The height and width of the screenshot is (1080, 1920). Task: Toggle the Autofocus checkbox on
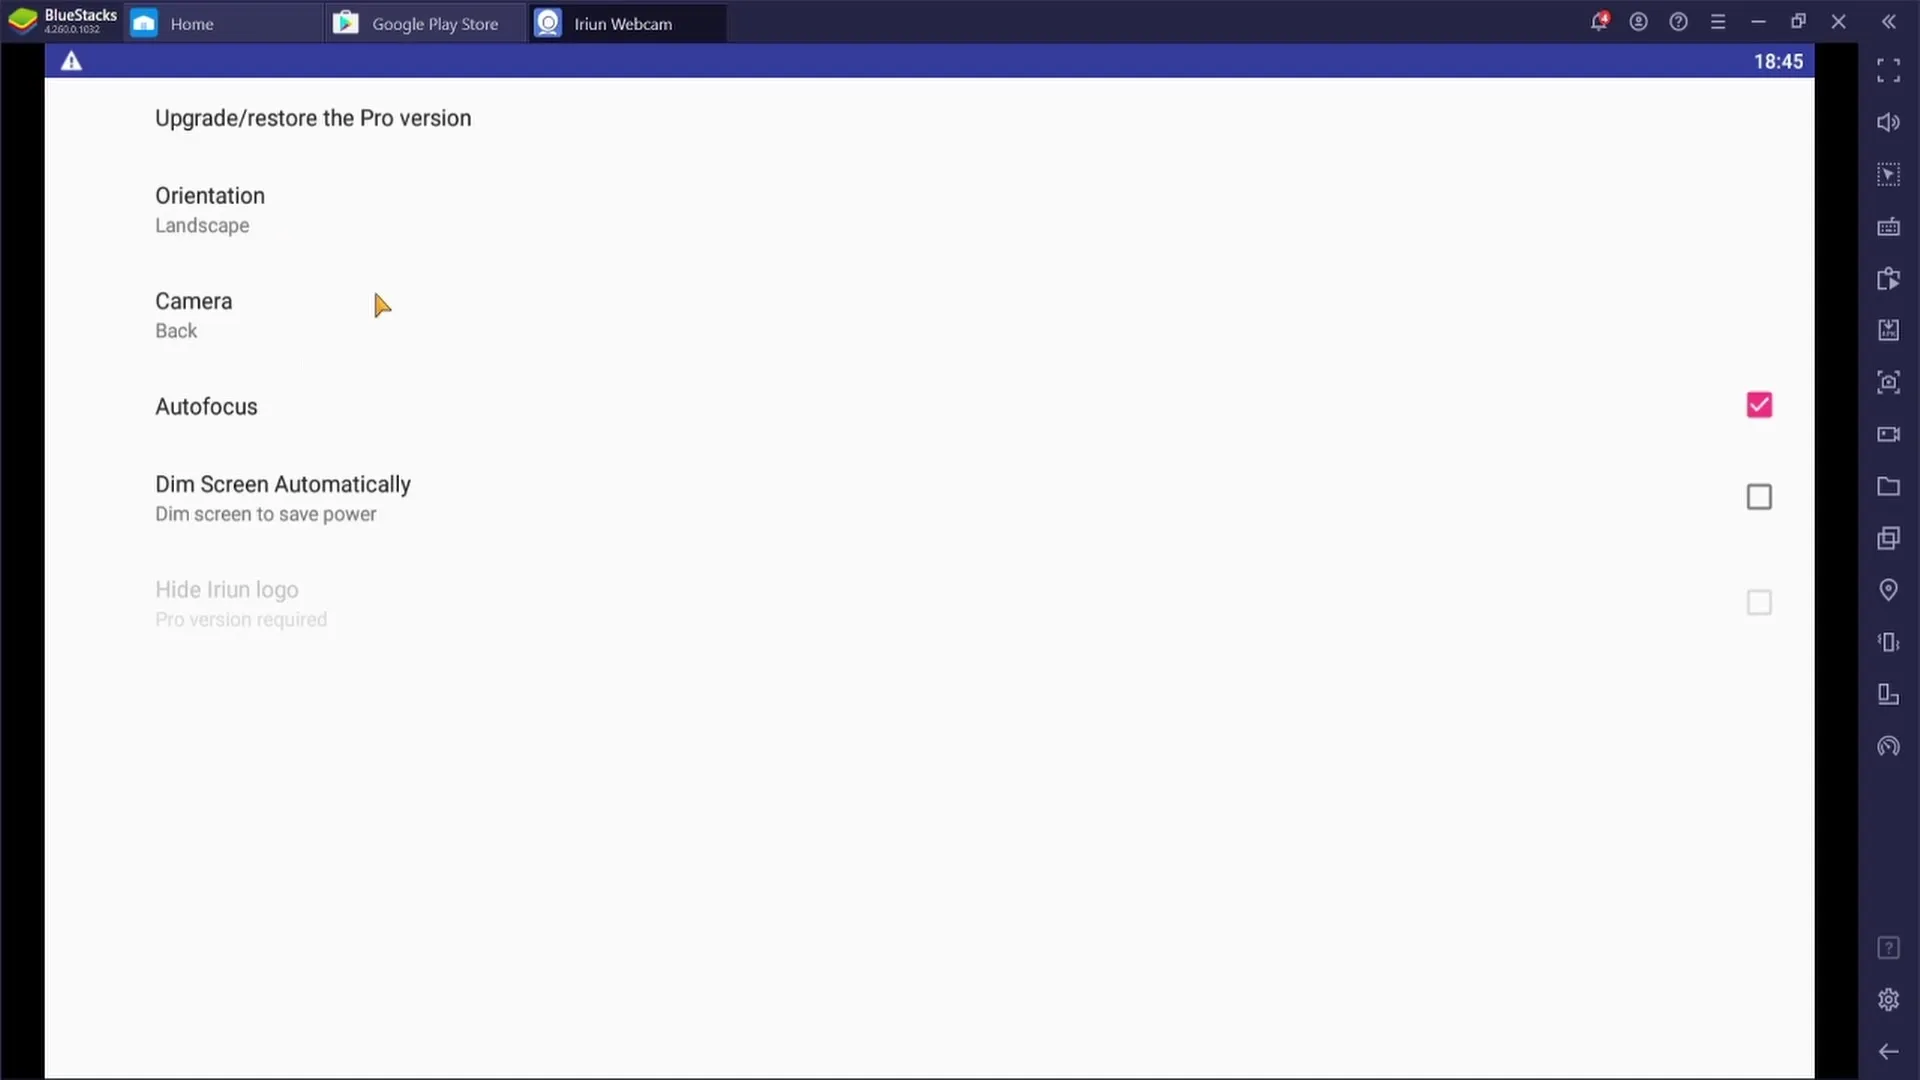(1759, 405)
